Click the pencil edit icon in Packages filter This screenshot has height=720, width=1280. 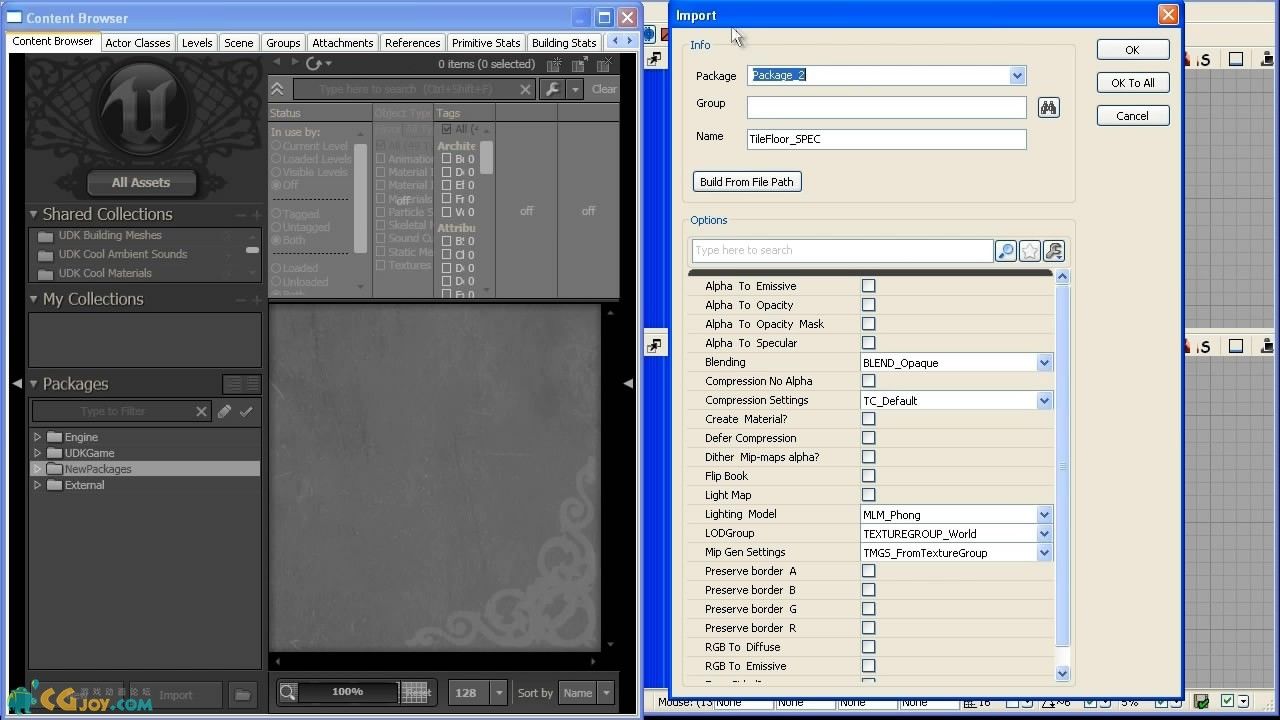click(x=224, y=411)
